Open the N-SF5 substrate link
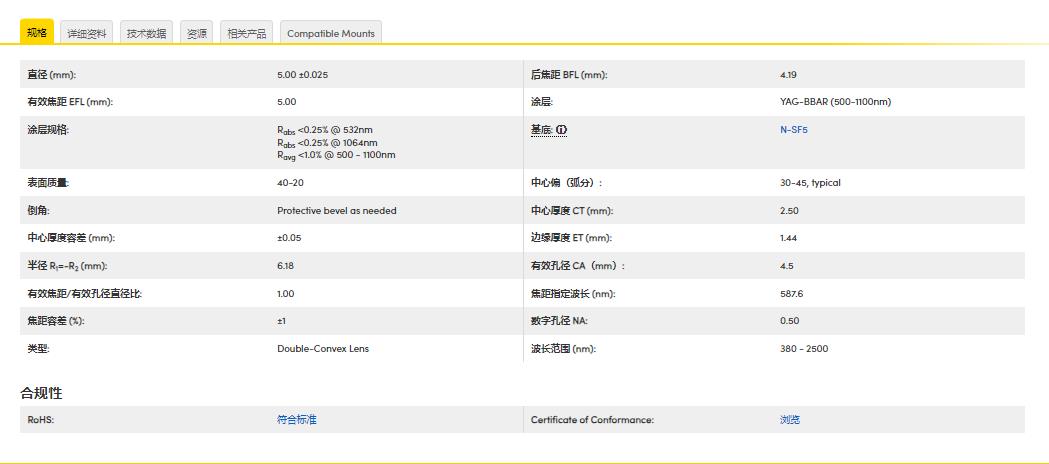This screenshot has height=464, width=1049. (793, 130)
